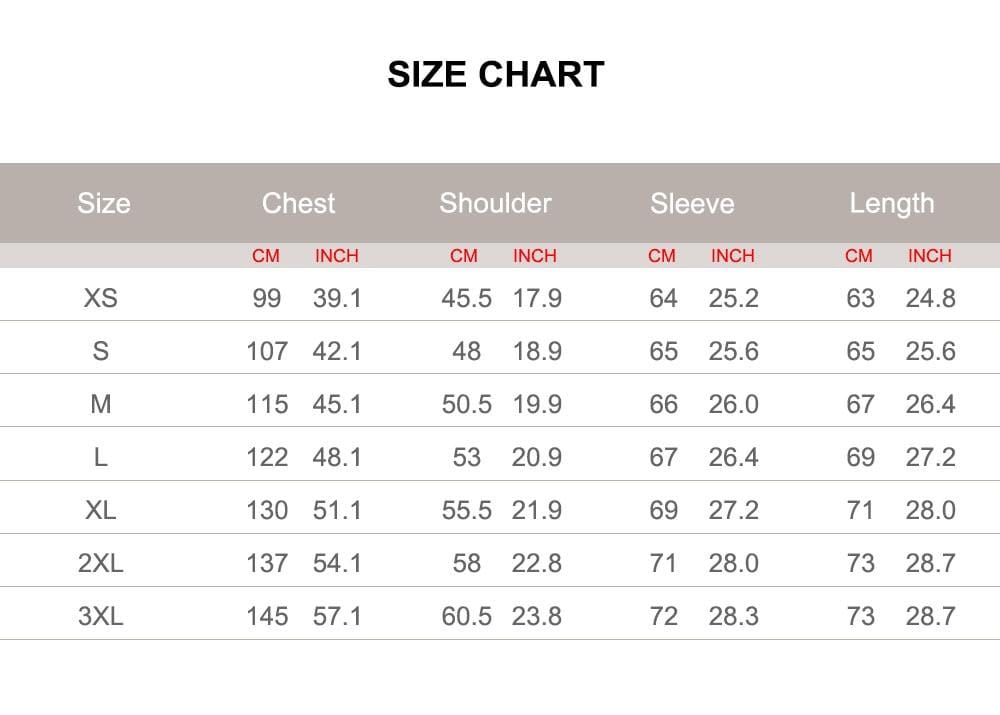Click the XL shoulder value 55.5
Screen dimensions: 1000x715
(467, 510)
